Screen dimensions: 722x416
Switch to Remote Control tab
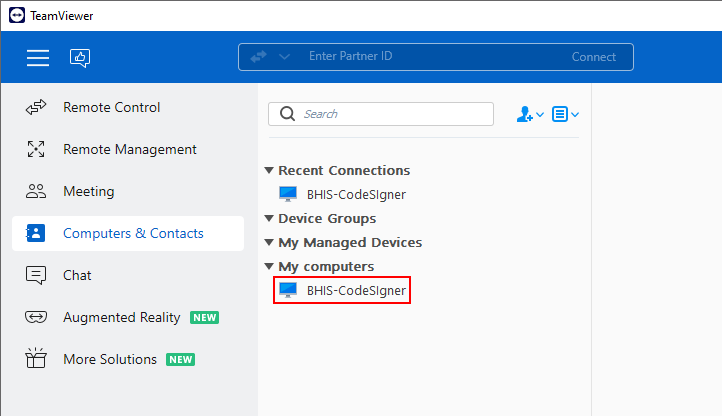[111, 107]
